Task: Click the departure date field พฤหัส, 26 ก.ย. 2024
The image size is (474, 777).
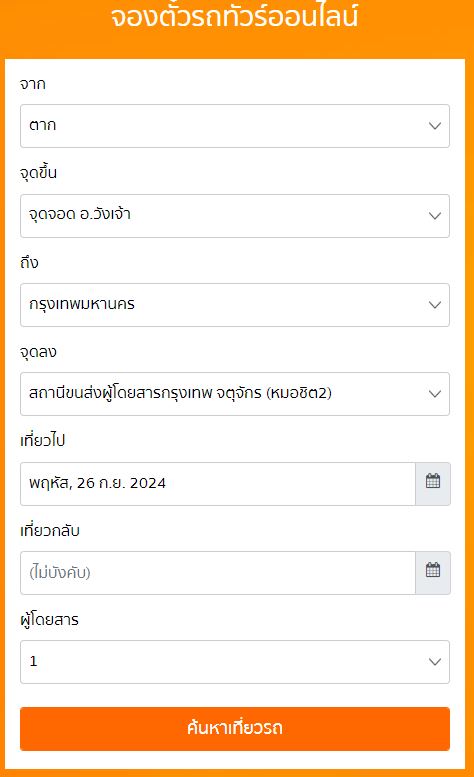Action: point(217,484)
